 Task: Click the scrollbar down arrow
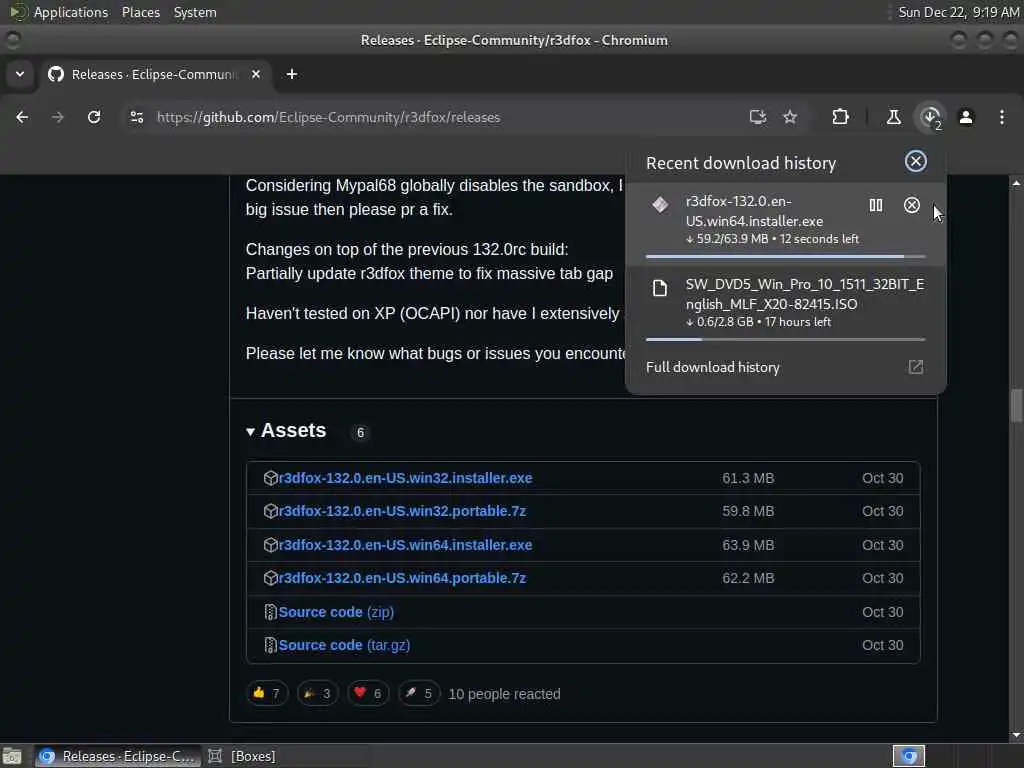coord(1016,735)
